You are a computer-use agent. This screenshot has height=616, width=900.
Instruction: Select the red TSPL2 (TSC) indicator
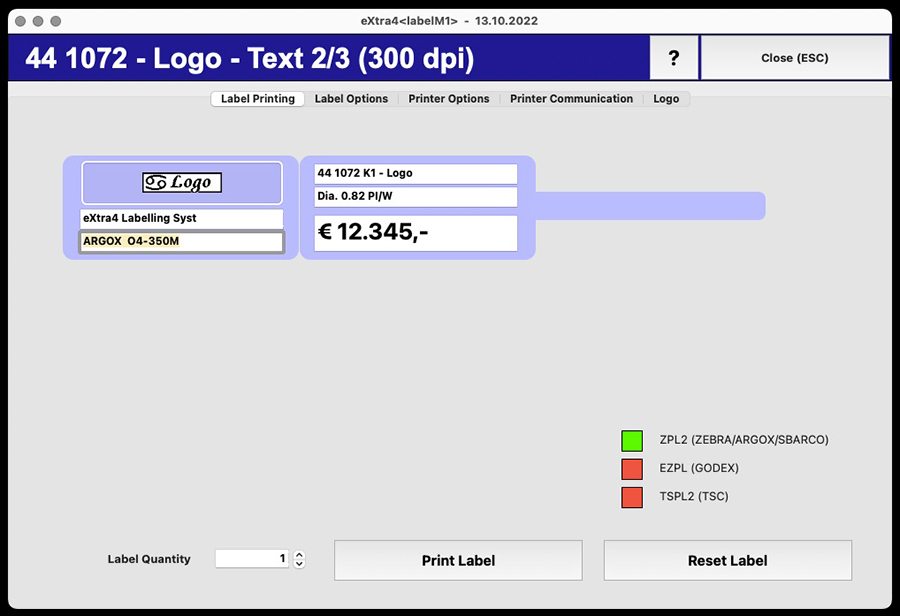tap(631, 497)
